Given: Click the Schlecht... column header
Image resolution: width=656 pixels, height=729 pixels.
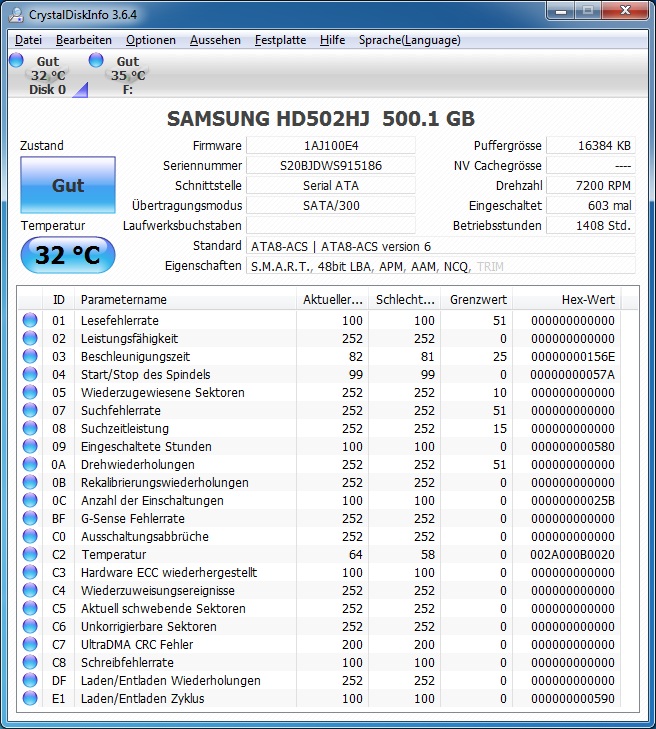Looking at the screenshot, I should click(405, 299).
